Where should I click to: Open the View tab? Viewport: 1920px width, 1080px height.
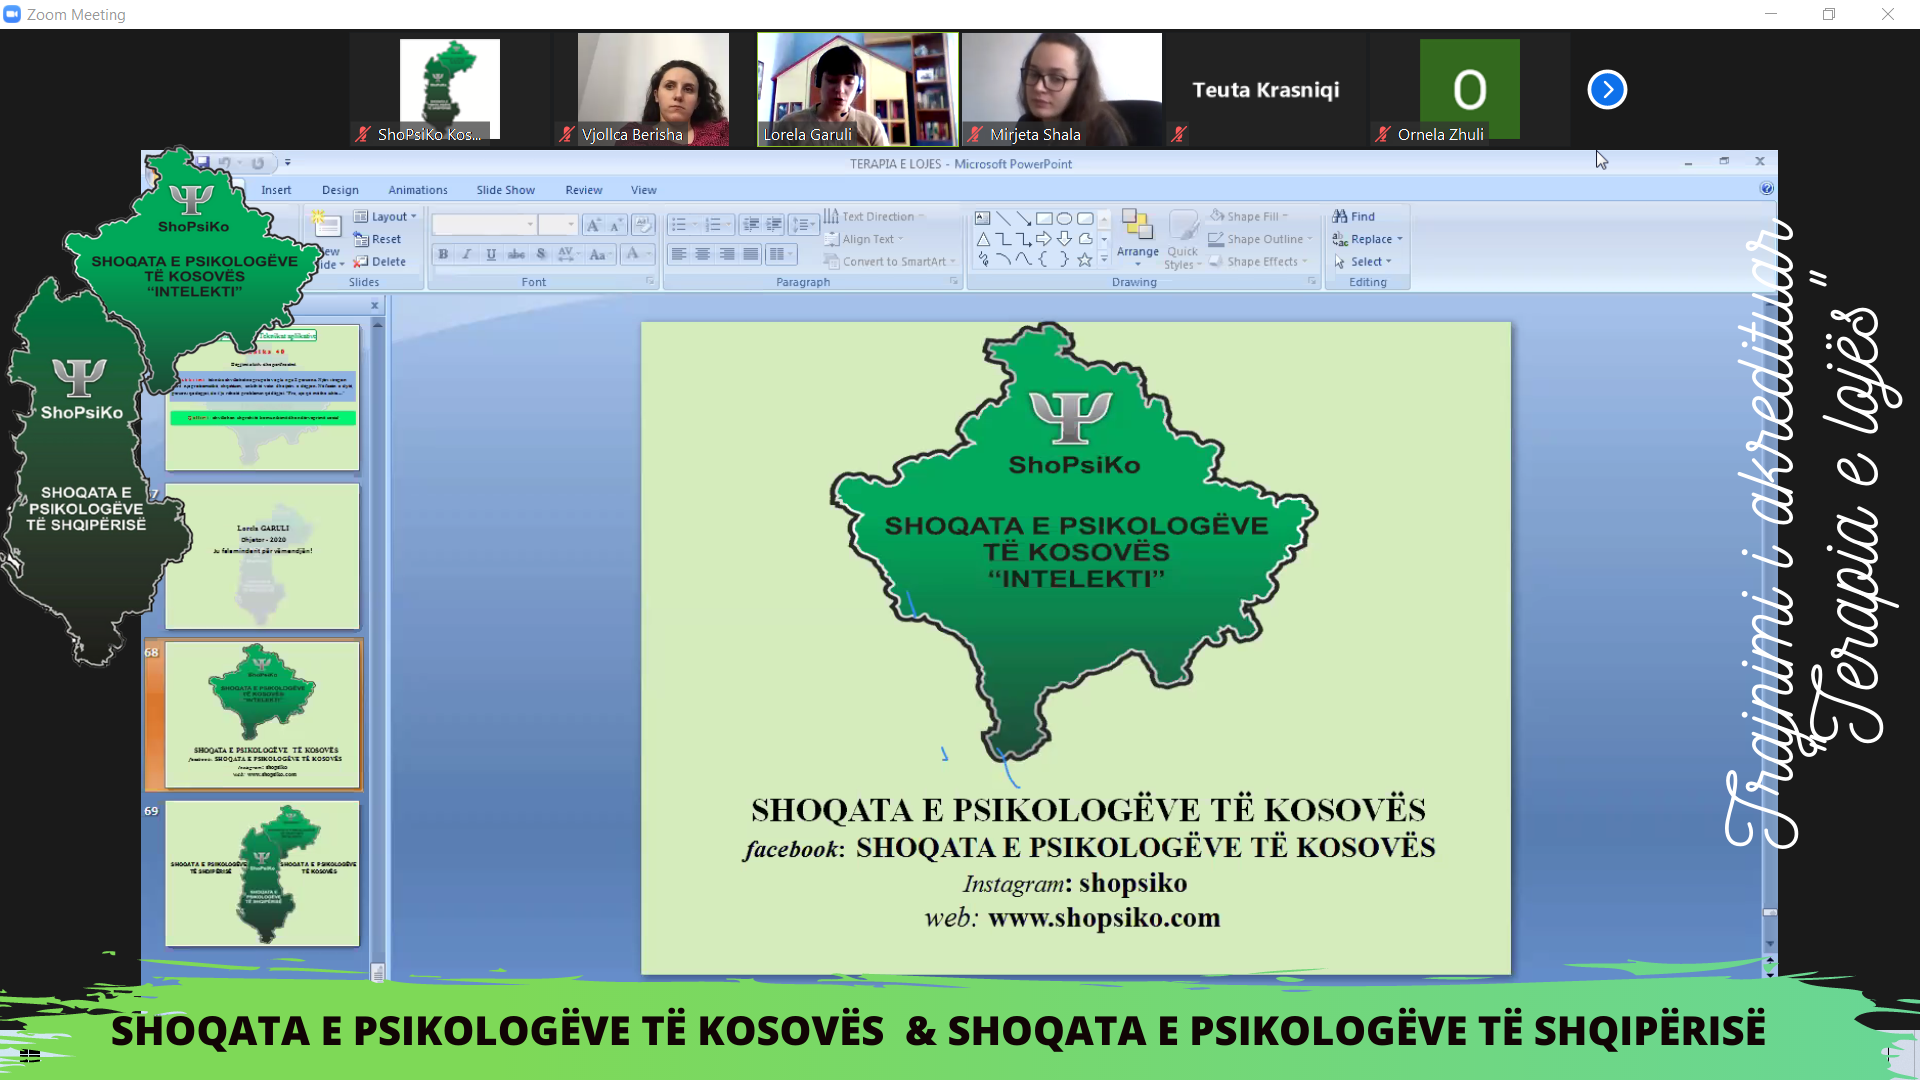[643, 190]
